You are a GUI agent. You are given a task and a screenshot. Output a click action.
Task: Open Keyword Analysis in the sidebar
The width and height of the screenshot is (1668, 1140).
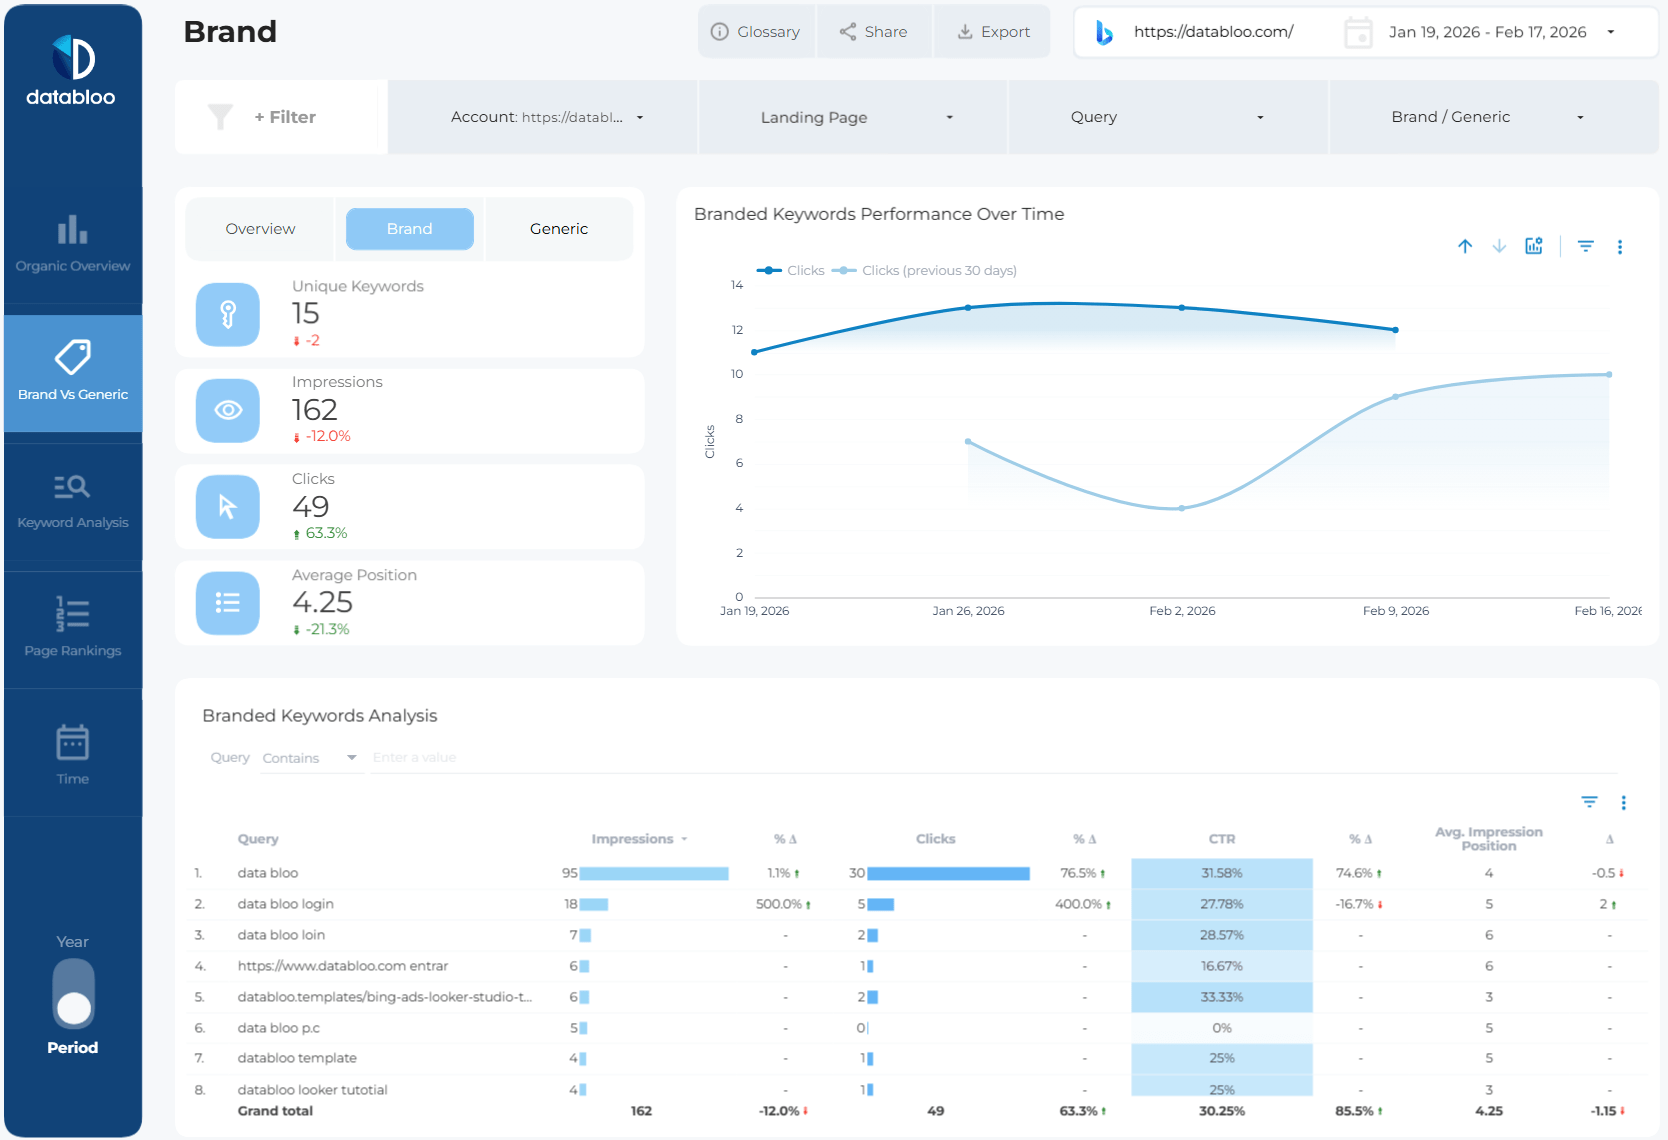[x=72, y=501]
